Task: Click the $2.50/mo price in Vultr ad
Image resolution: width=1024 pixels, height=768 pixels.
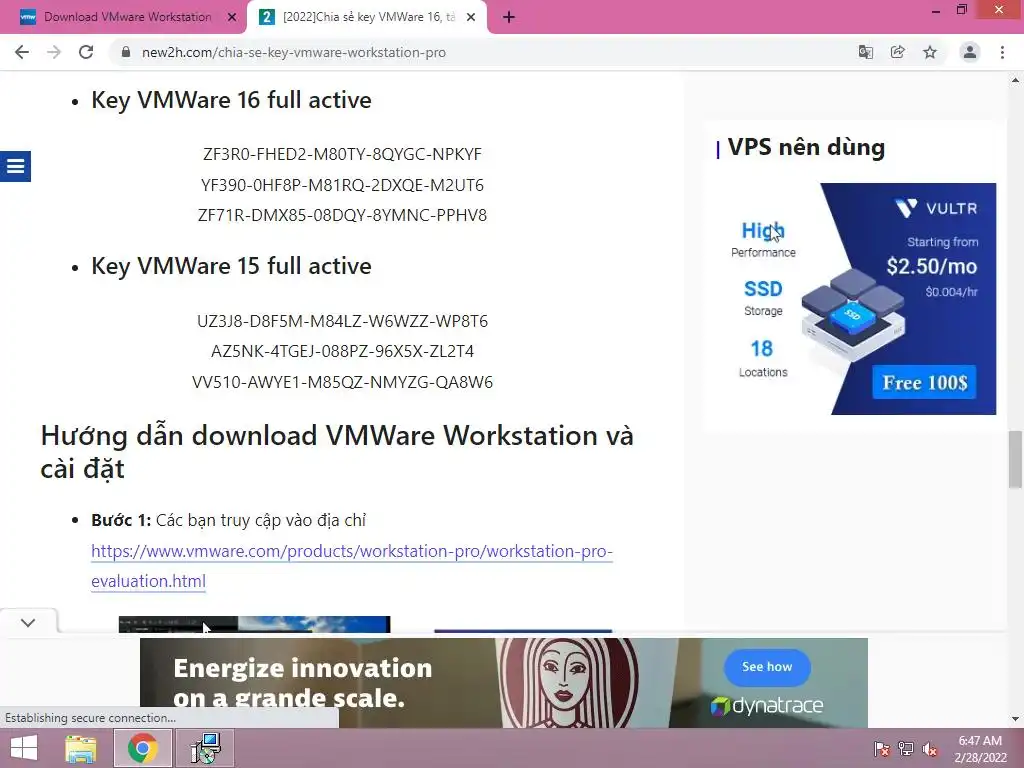Action: (932, 266)
